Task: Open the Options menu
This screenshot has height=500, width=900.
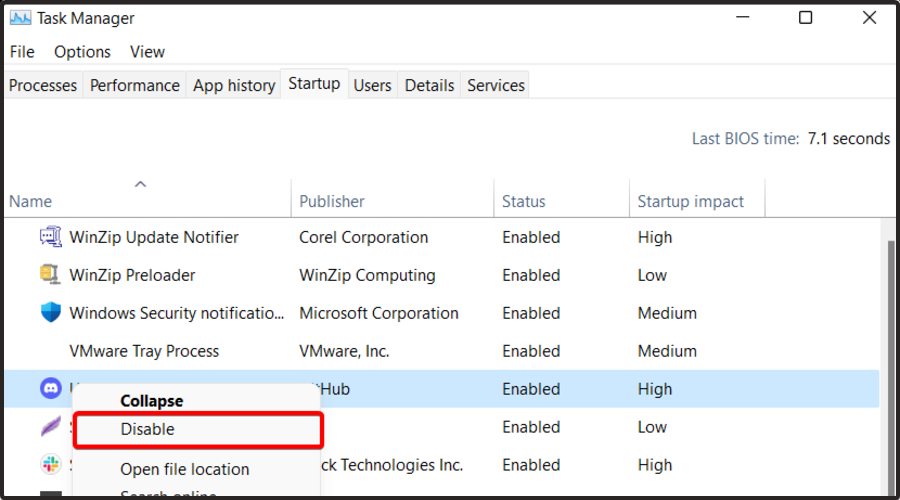Action: click(x=82, y=52)
